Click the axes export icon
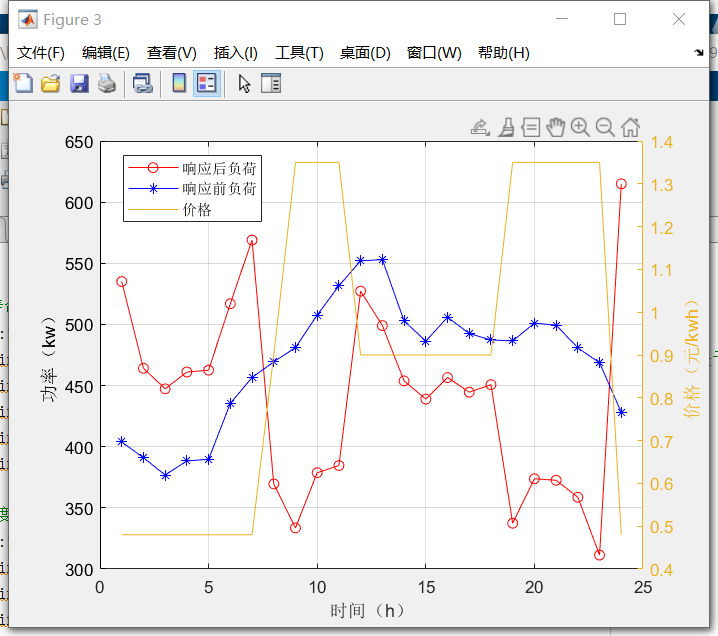Viewport: 718px width, 636px height. pos(480,127)
